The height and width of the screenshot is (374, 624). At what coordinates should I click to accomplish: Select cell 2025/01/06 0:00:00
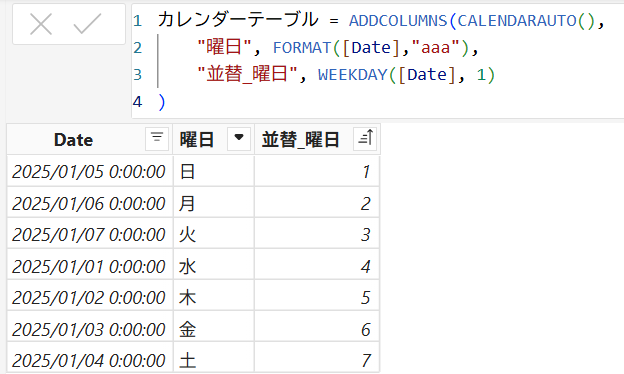(90, 203)
